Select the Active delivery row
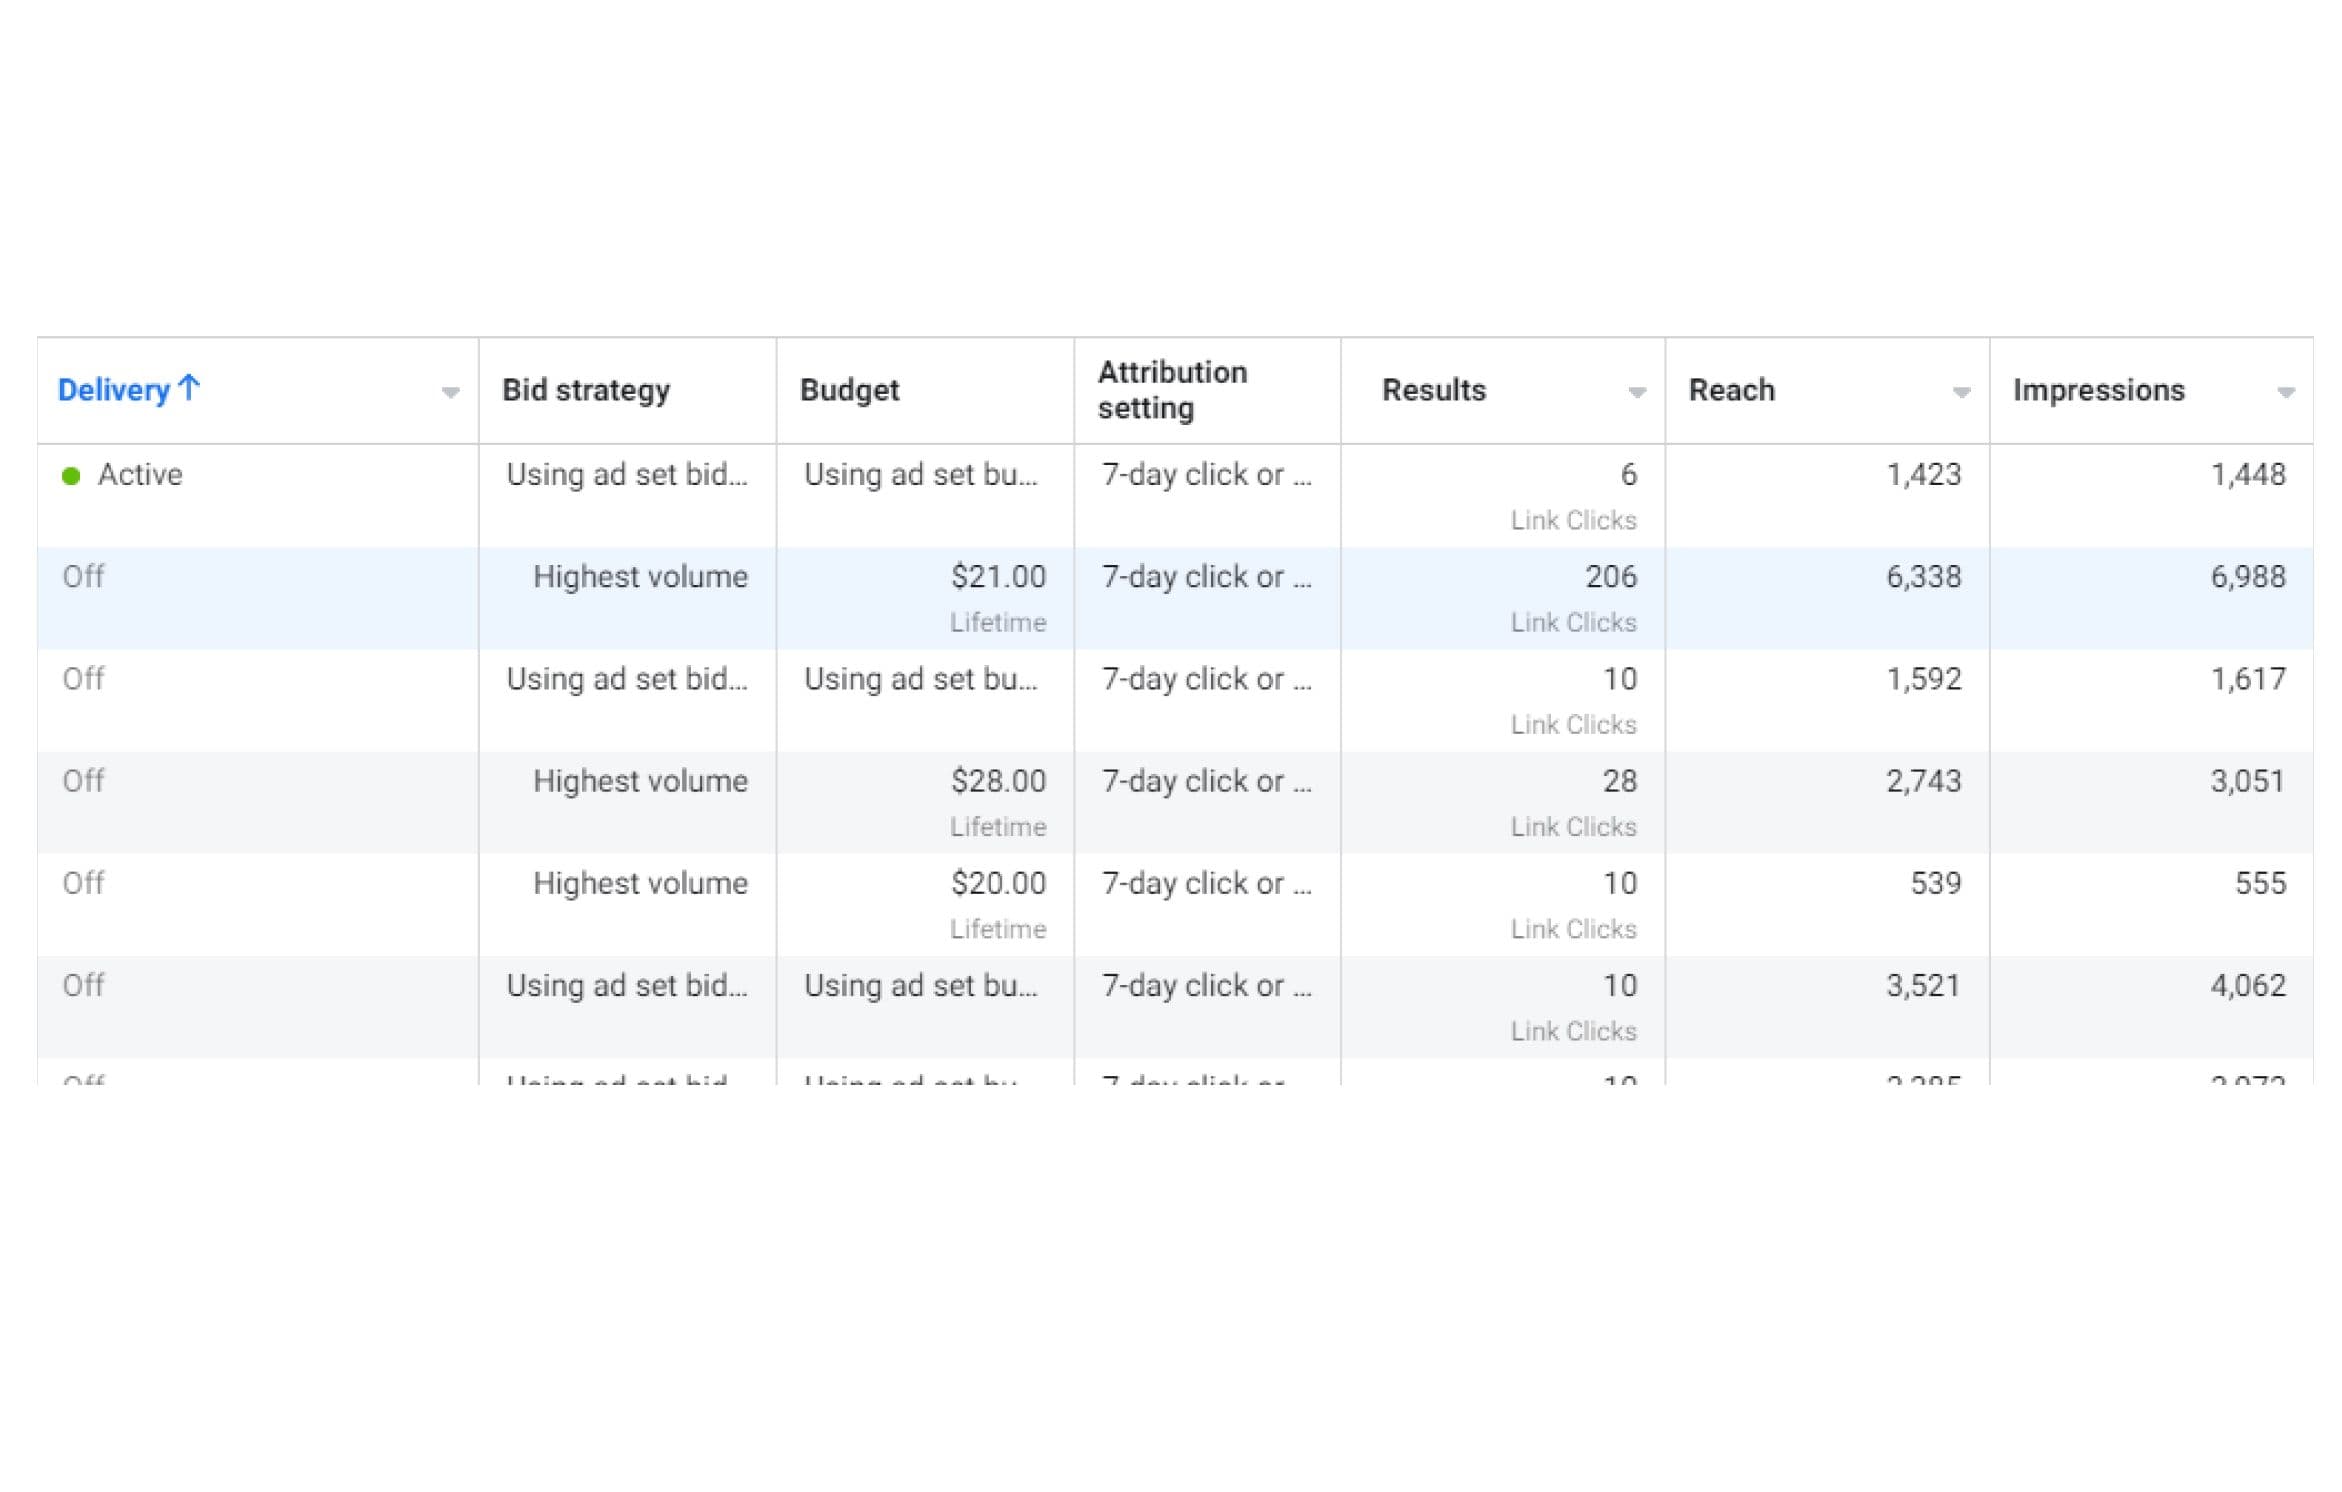The width and height of the screenshot is (2342, 1492). point(1175,496)
